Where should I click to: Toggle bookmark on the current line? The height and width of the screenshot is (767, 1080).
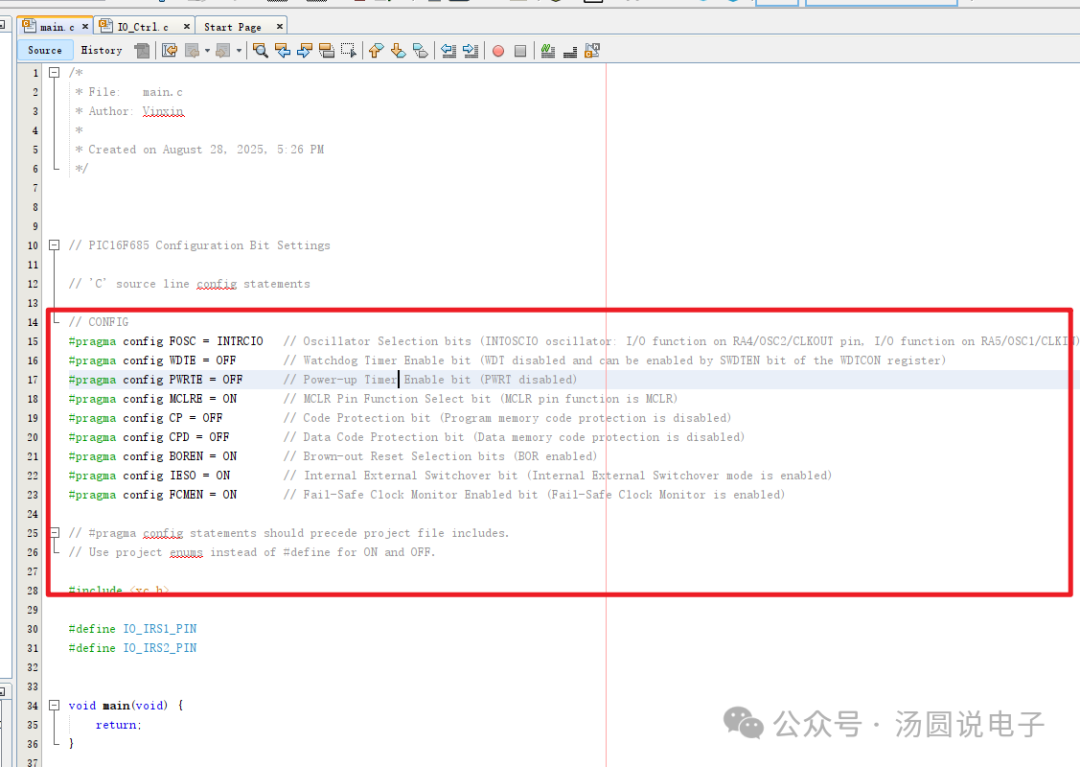[x=420, y=50]
